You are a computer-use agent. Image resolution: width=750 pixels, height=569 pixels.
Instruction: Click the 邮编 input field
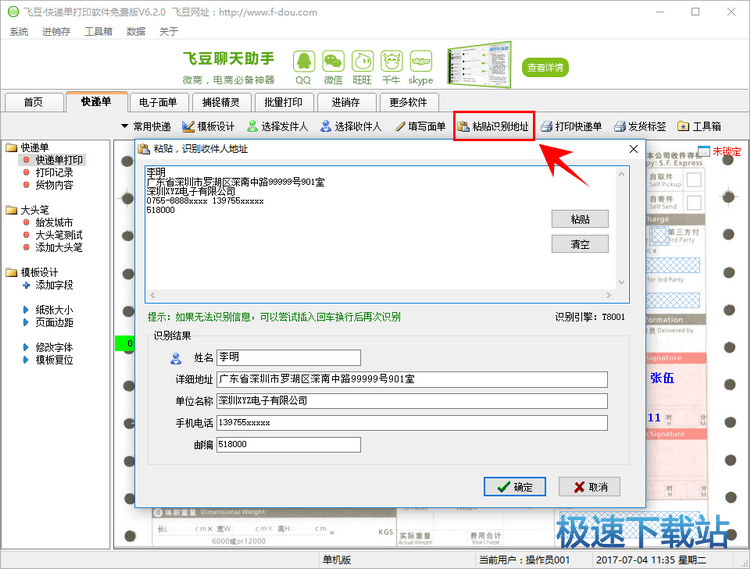(x=288, y=445)
